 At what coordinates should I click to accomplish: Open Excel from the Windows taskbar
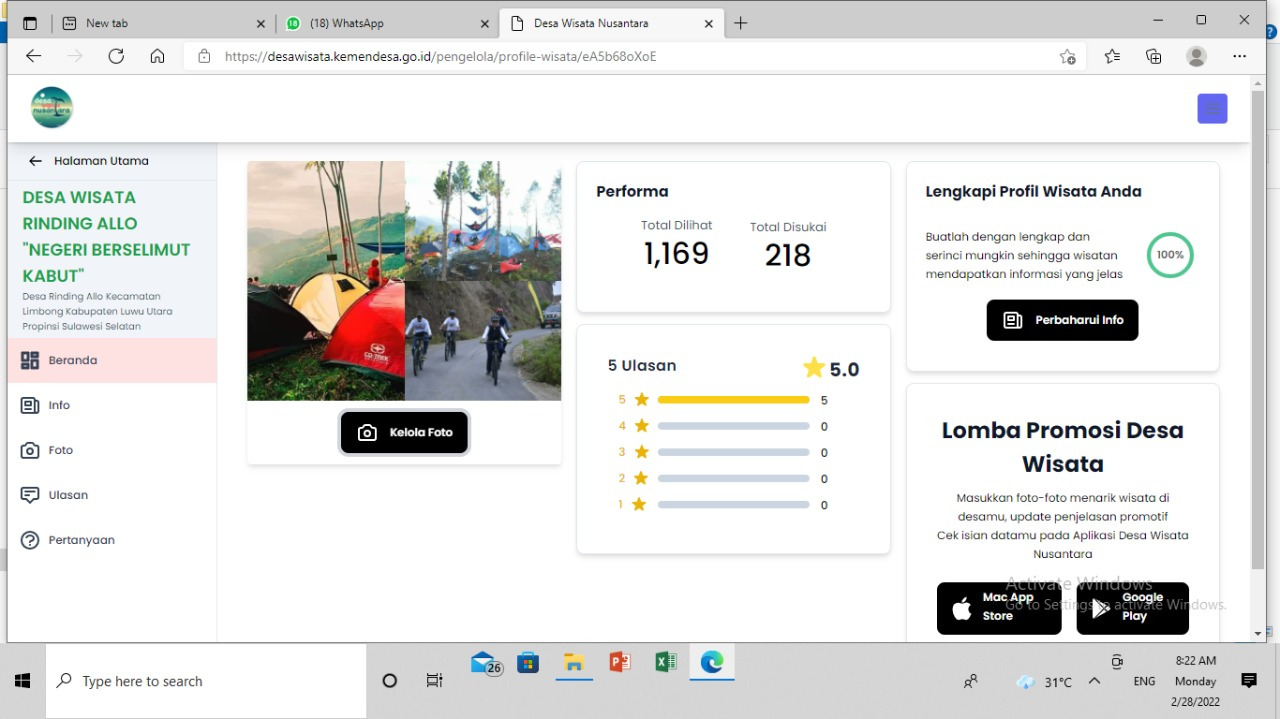pyautogui.click(x=665, y=662)
